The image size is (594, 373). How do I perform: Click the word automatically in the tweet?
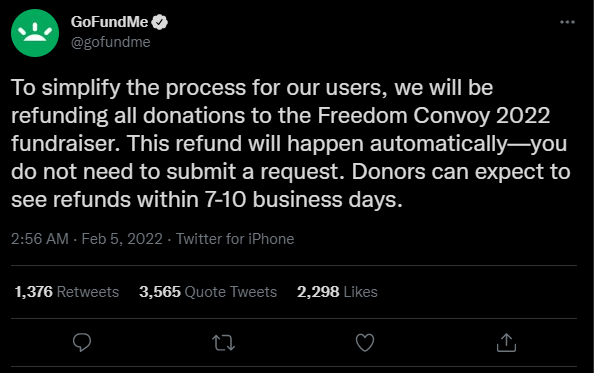[x=438, y=144]
